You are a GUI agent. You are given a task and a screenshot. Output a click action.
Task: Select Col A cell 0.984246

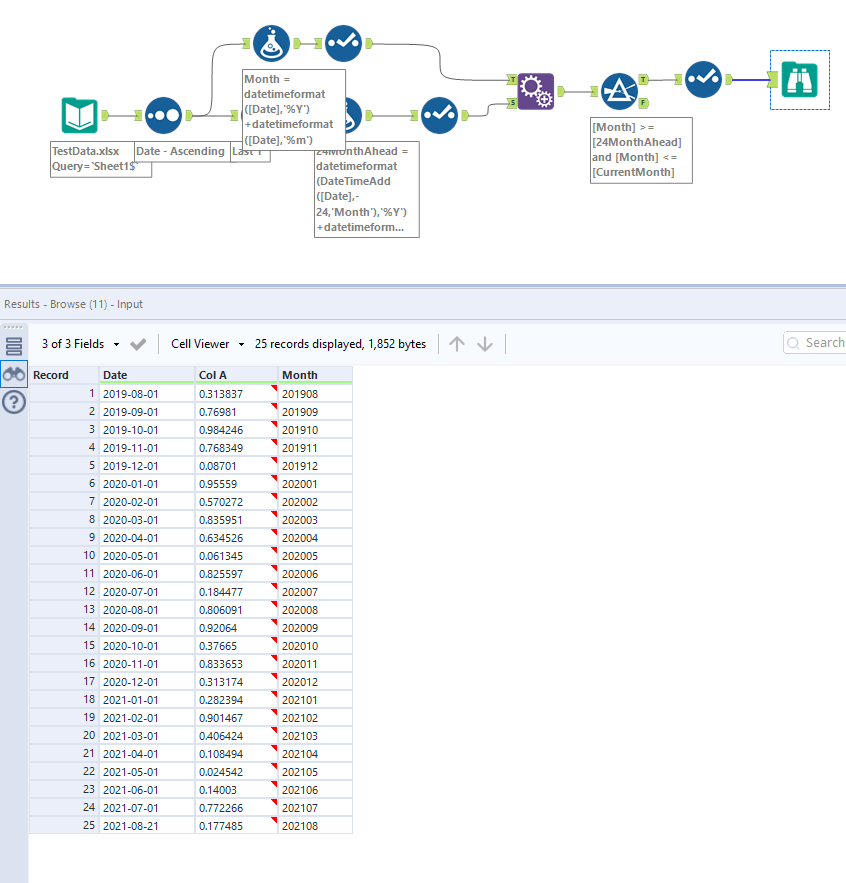(237, 430)
